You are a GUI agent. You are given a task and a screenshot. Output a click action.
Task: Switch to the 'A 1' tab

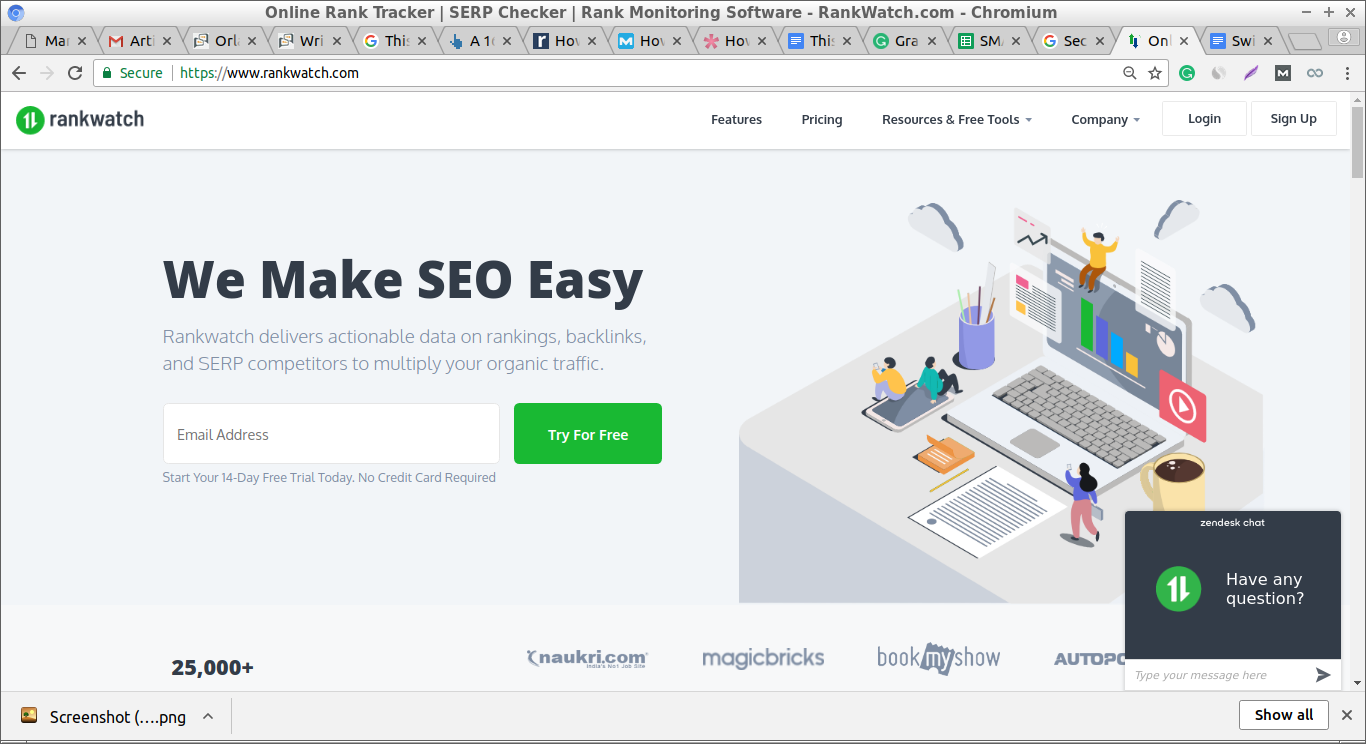point(478,41)
